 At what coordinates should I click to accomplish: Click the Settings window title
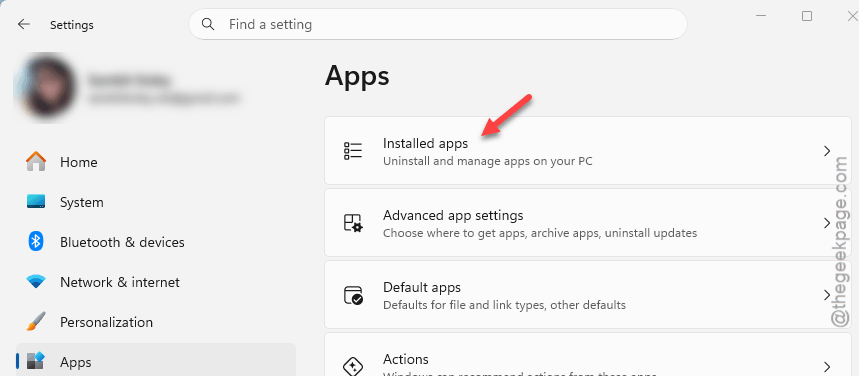coord(72,25)
